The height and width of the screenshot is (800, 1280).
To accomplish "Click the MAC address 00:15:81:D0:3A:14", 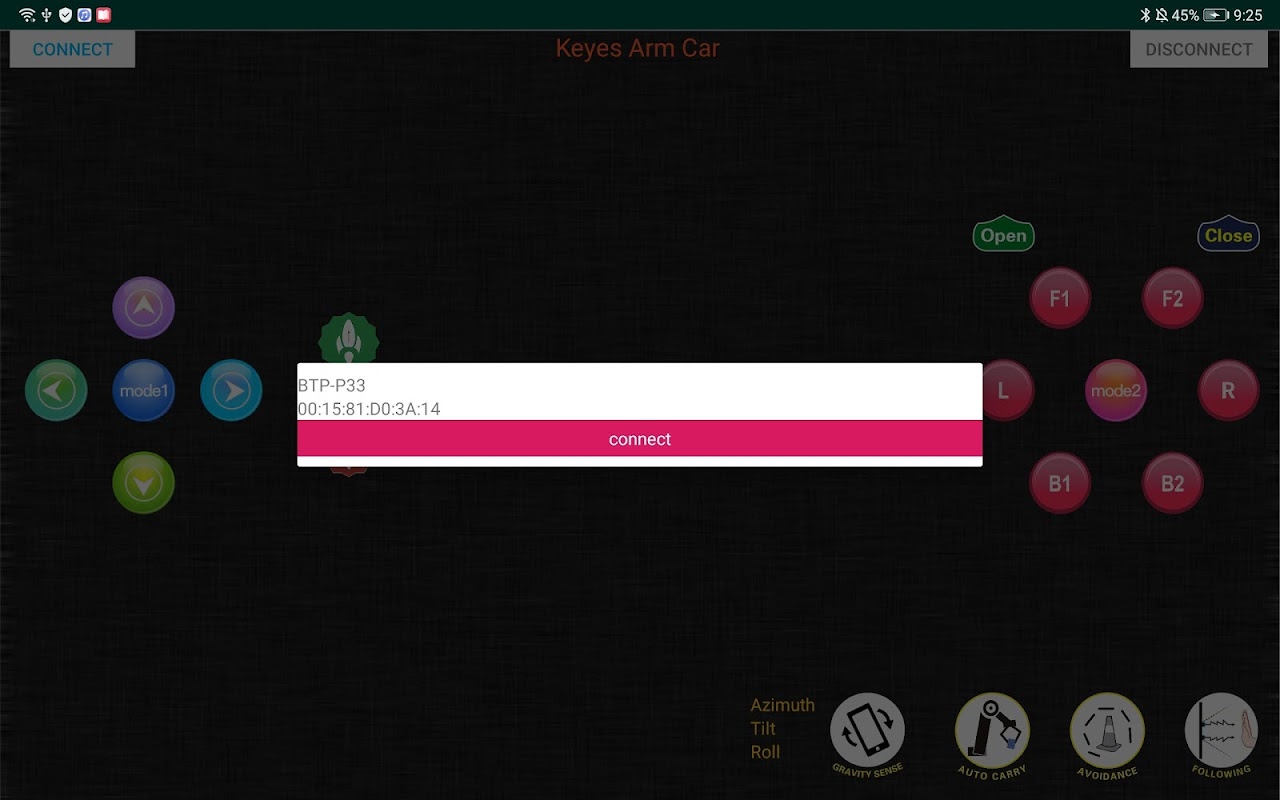I will pos(369,409).
